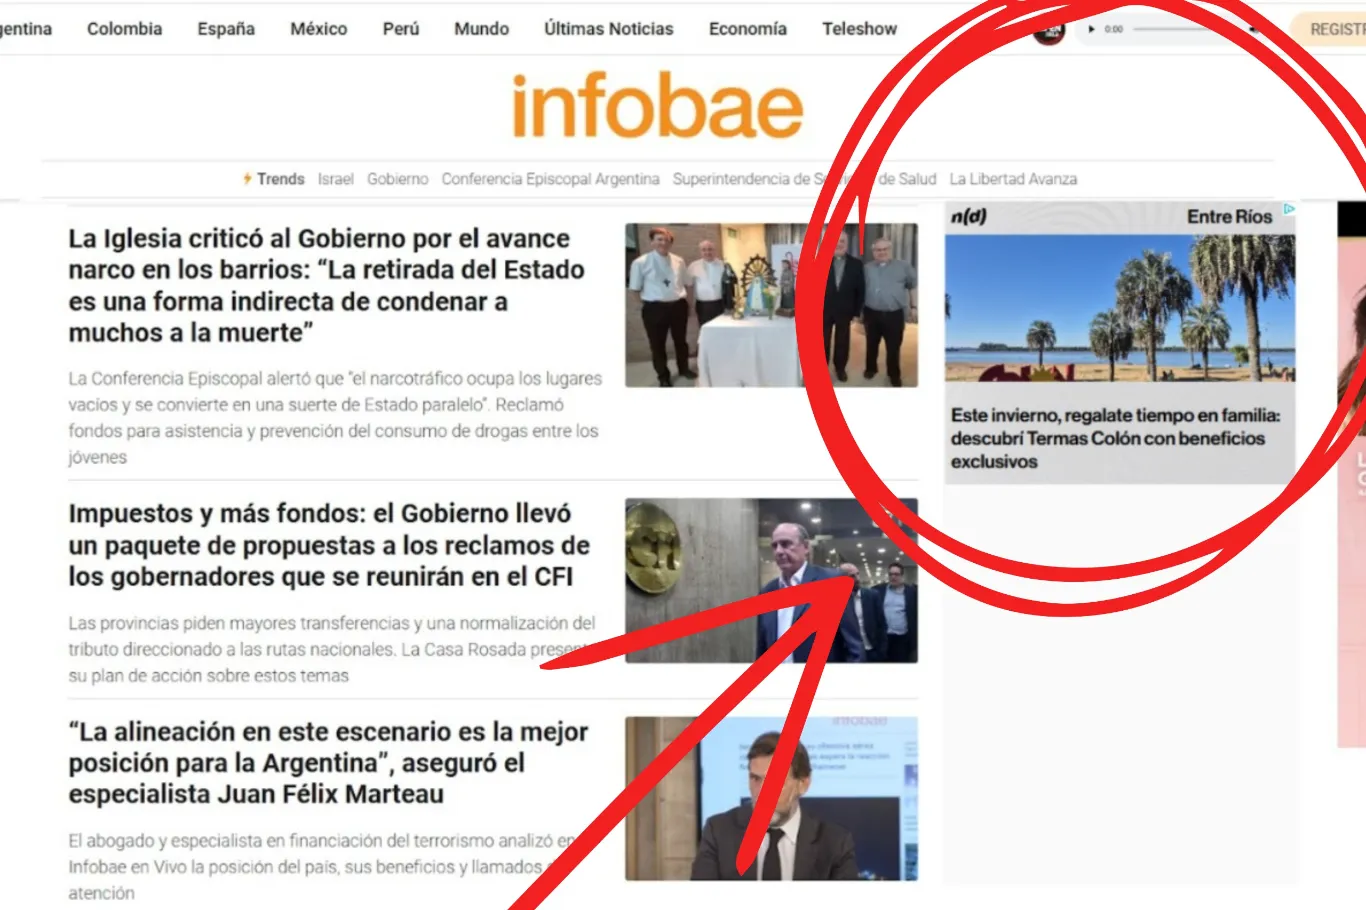Open Conferencia Episcopal Argentina trend
This screenshot has width=1366, height=910.
550,179
